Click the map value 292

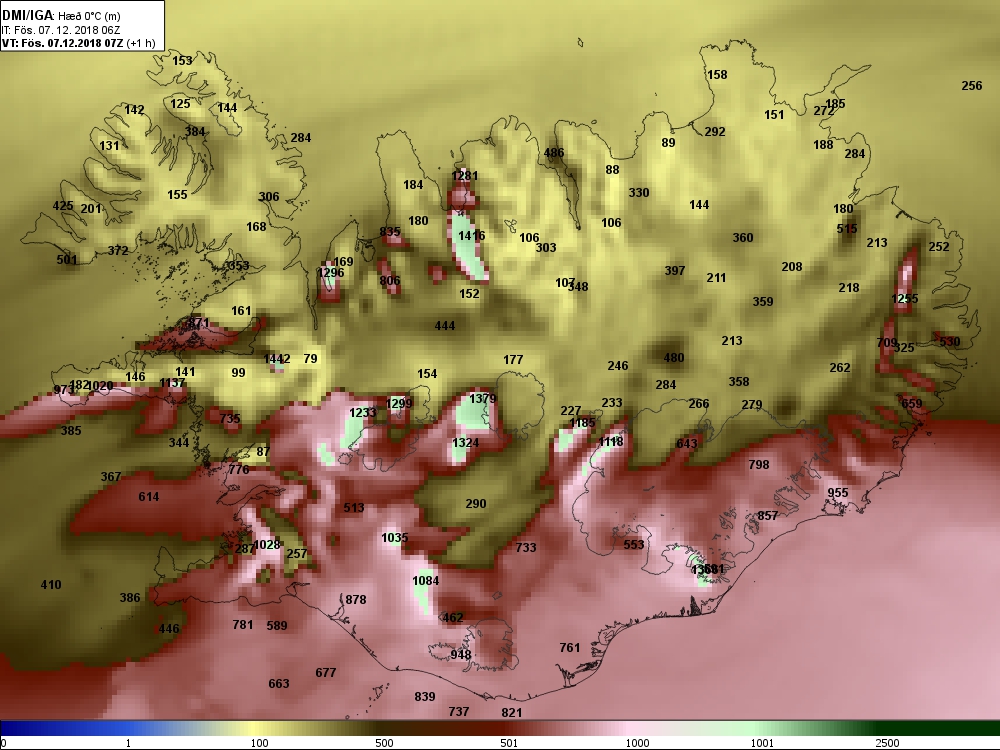(x=715, y=132)
